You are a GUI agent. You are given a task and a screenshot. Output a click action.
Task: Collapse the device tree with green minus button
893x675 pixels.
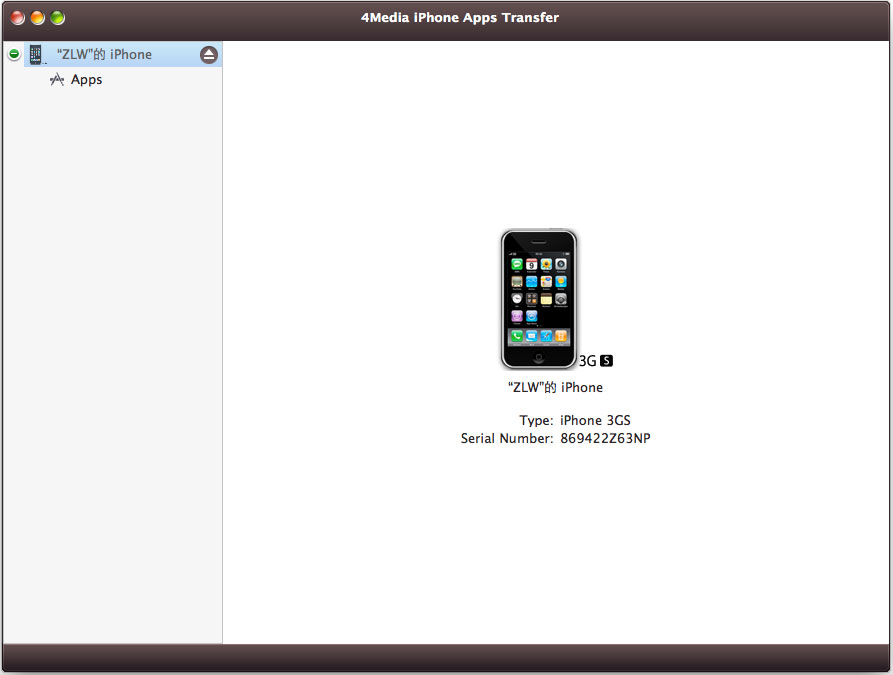(x=14, y=55)
